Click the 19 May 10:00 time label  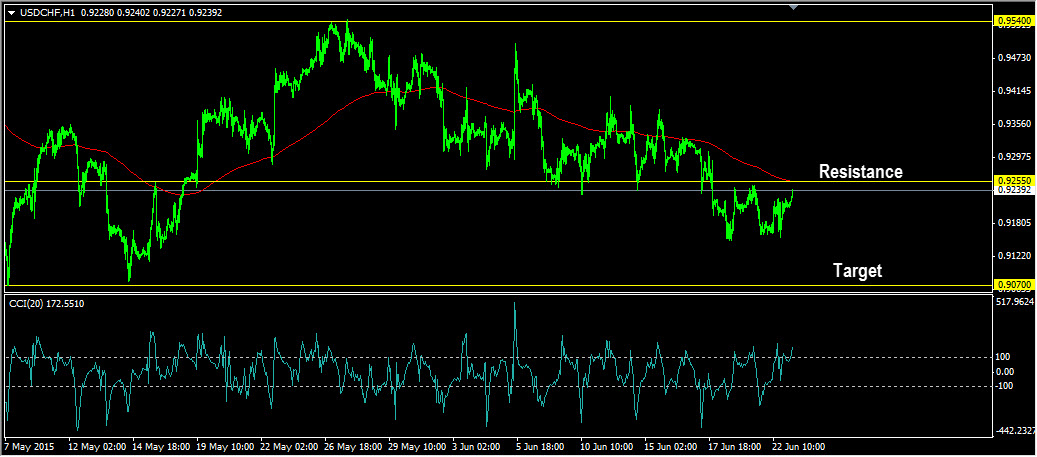[x=224, y=446]
